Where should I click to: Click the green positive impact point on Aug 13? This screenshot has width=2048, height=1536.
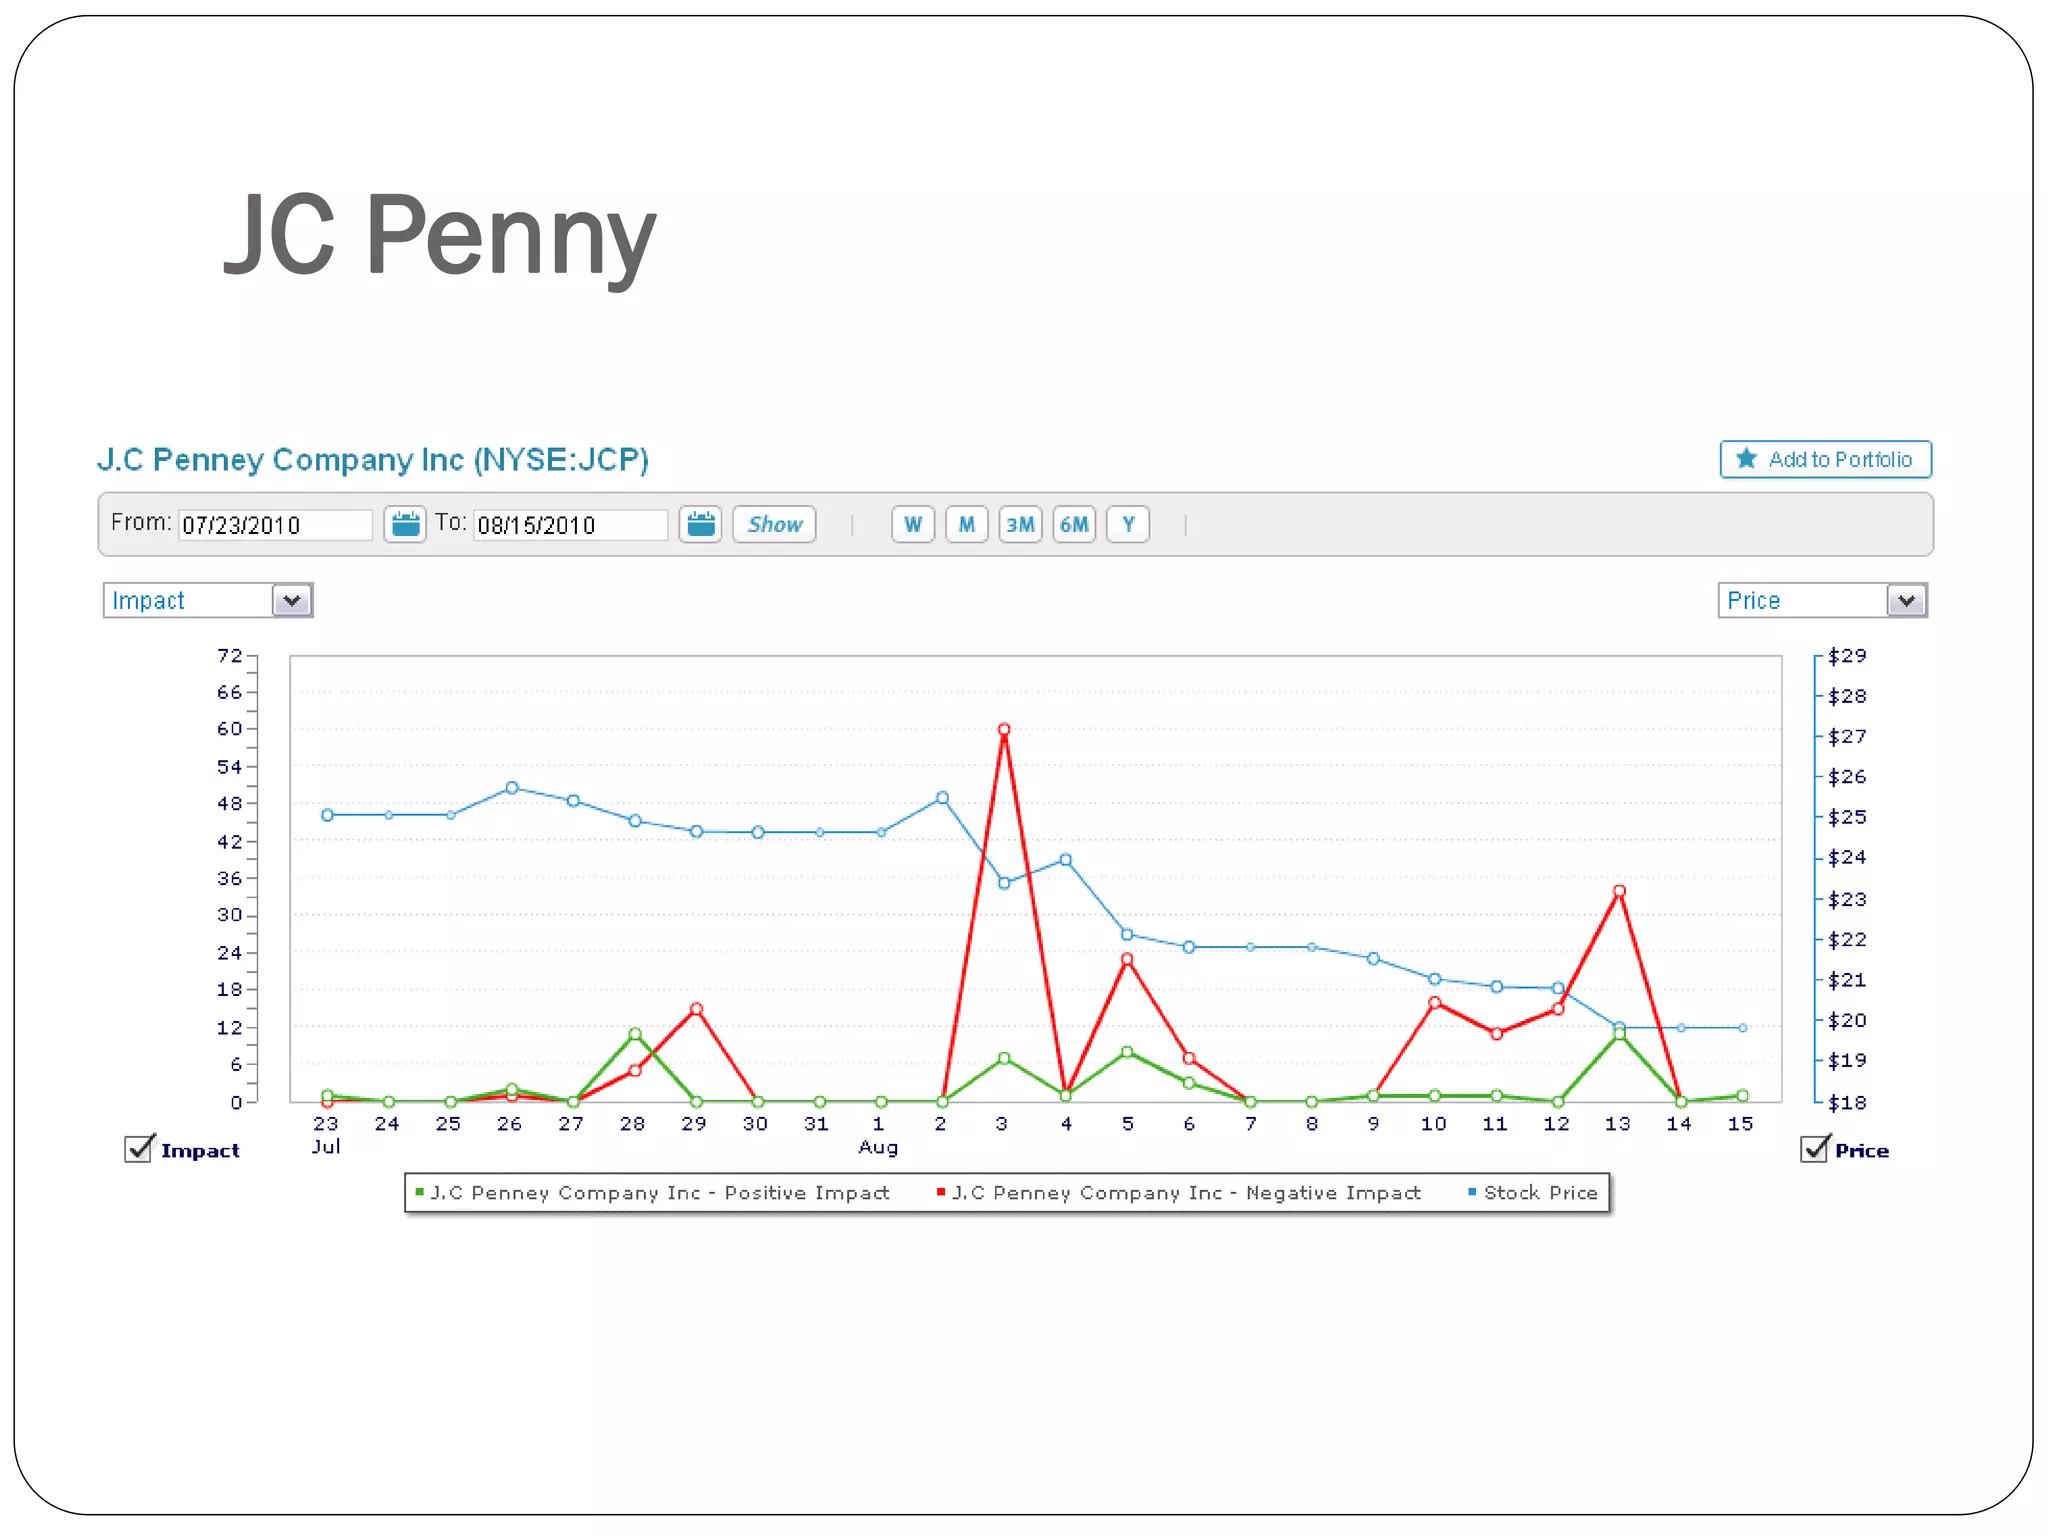[x=1619, y=1035]
